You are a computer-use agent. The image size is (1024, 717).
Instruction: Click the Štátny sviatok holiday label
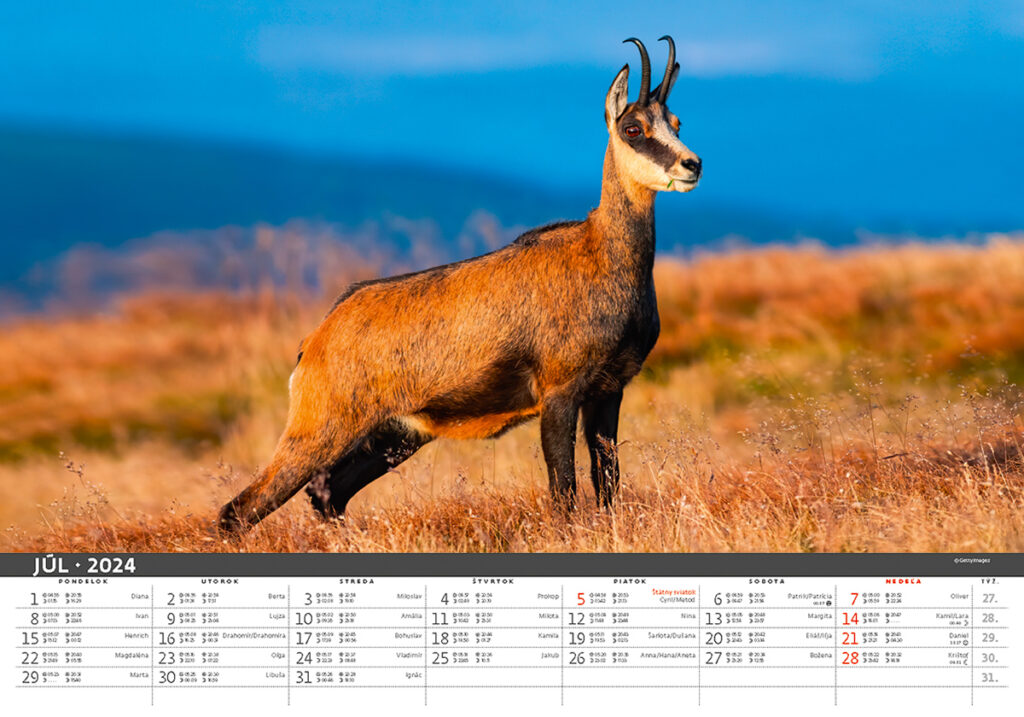pyautogui.click(x=673, y=592)
